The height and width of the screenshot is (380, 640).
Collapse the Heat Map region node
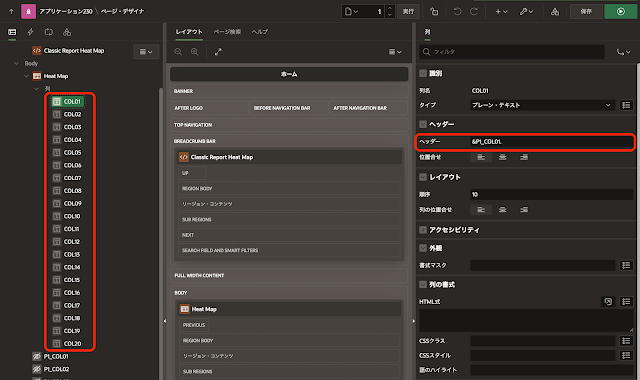point(27,76)
